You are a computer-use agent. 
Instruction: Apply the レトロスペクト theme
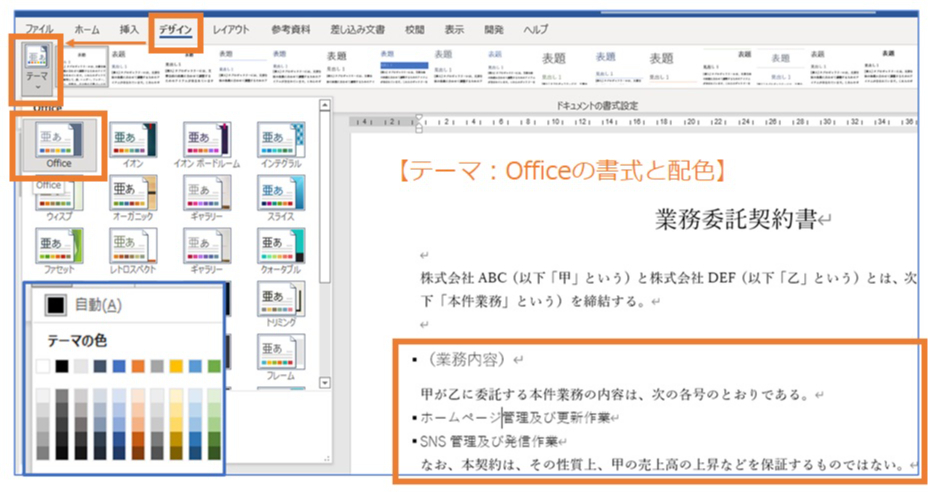(133, 251)
